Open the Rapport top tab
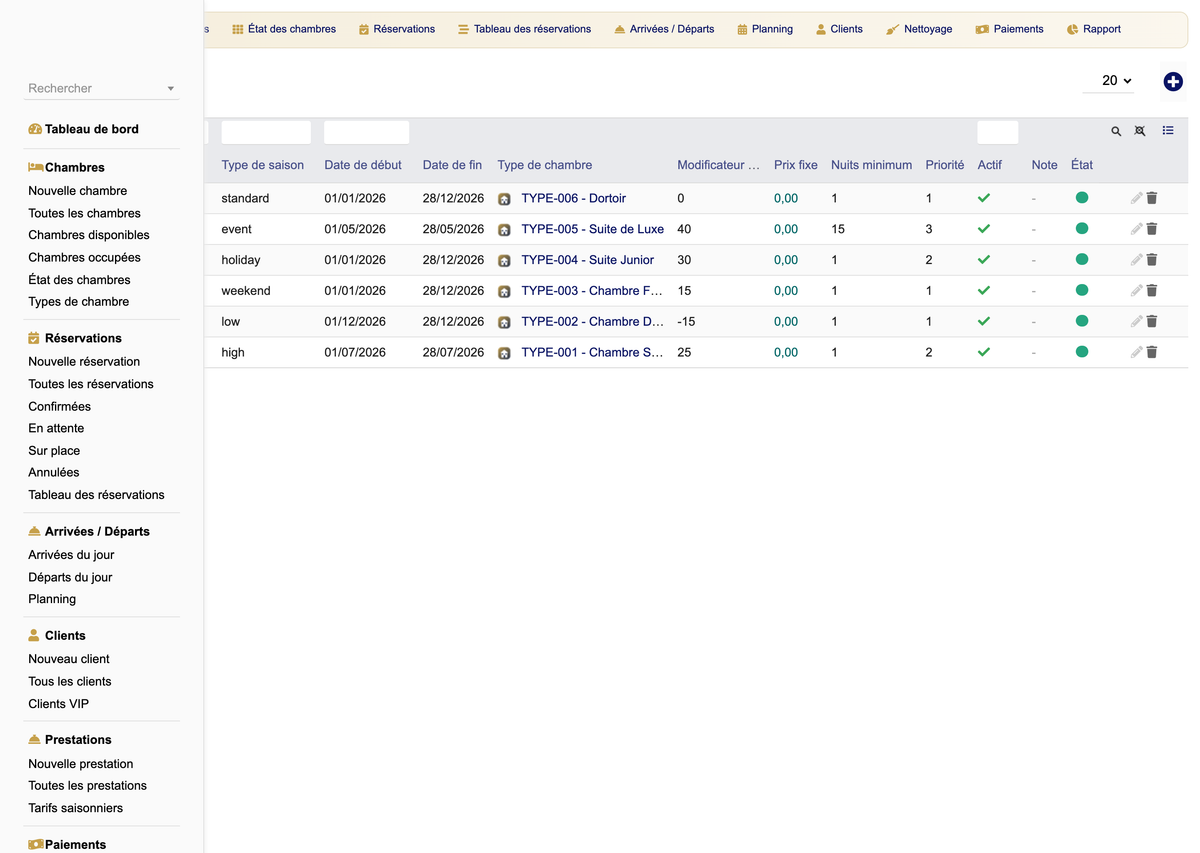This screenshot has height=853, width=1200. tap(1093, 29)
